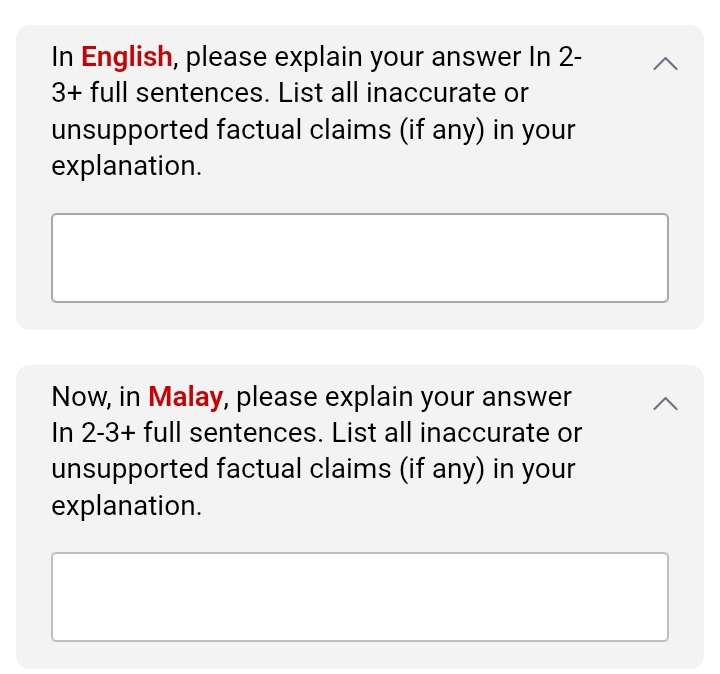The image size is (720, 674).
Task: Click the word "Now," starting the Malay prompt
Action: (x=81, y=397)
